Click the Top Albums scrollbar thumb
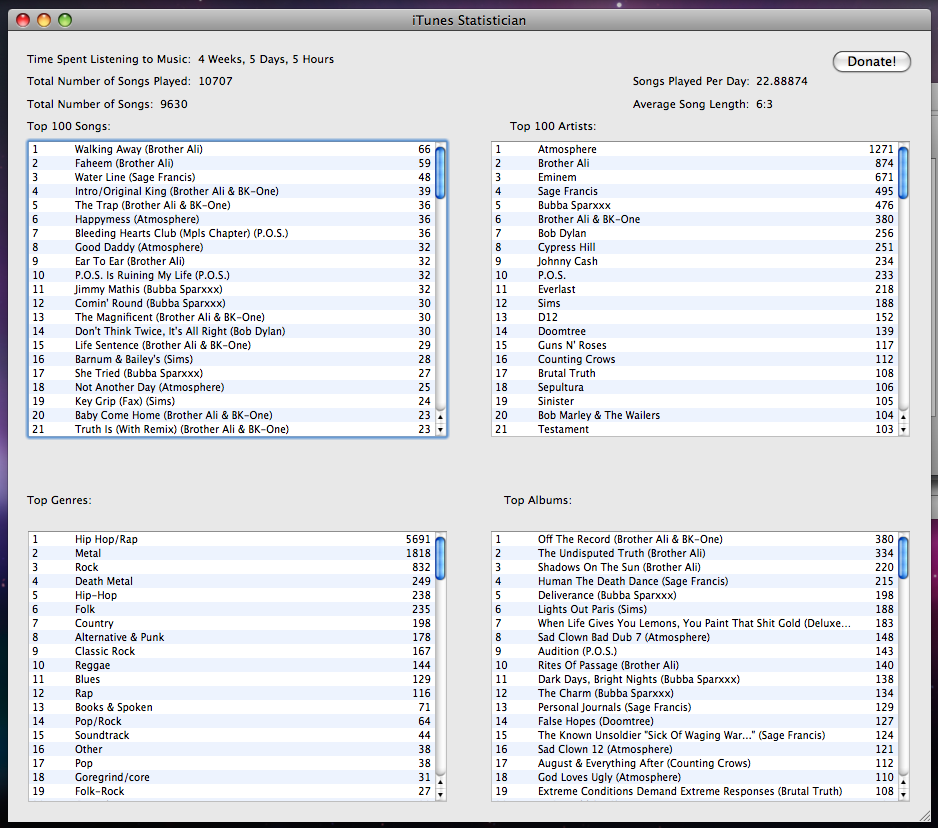938x828 pixels. point(903,557)
